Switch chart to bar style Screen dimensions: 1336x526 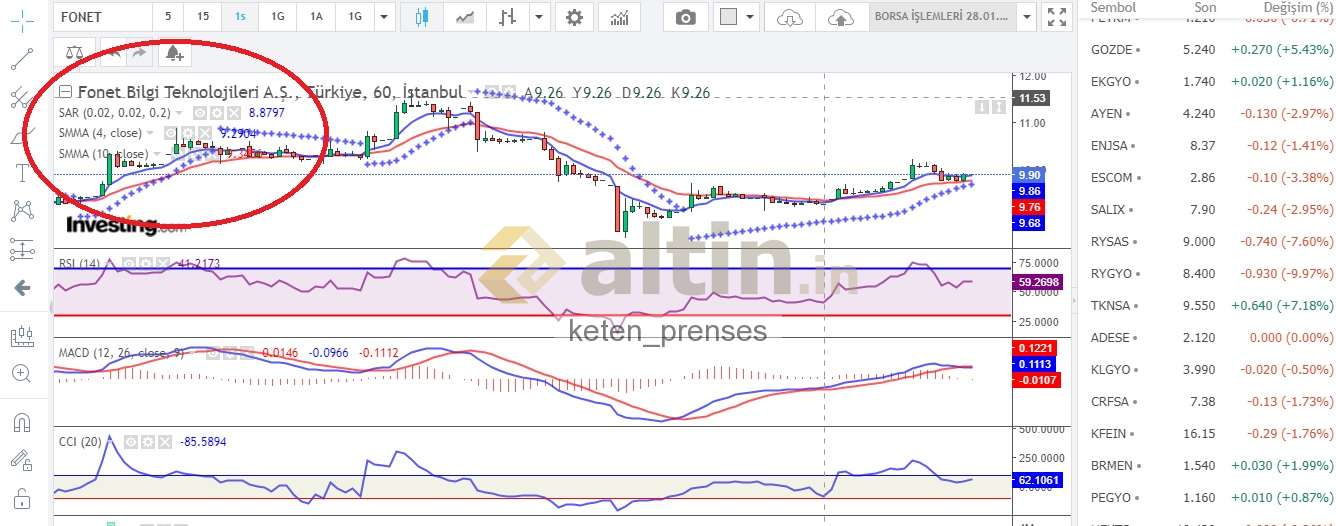pos(509,17)
